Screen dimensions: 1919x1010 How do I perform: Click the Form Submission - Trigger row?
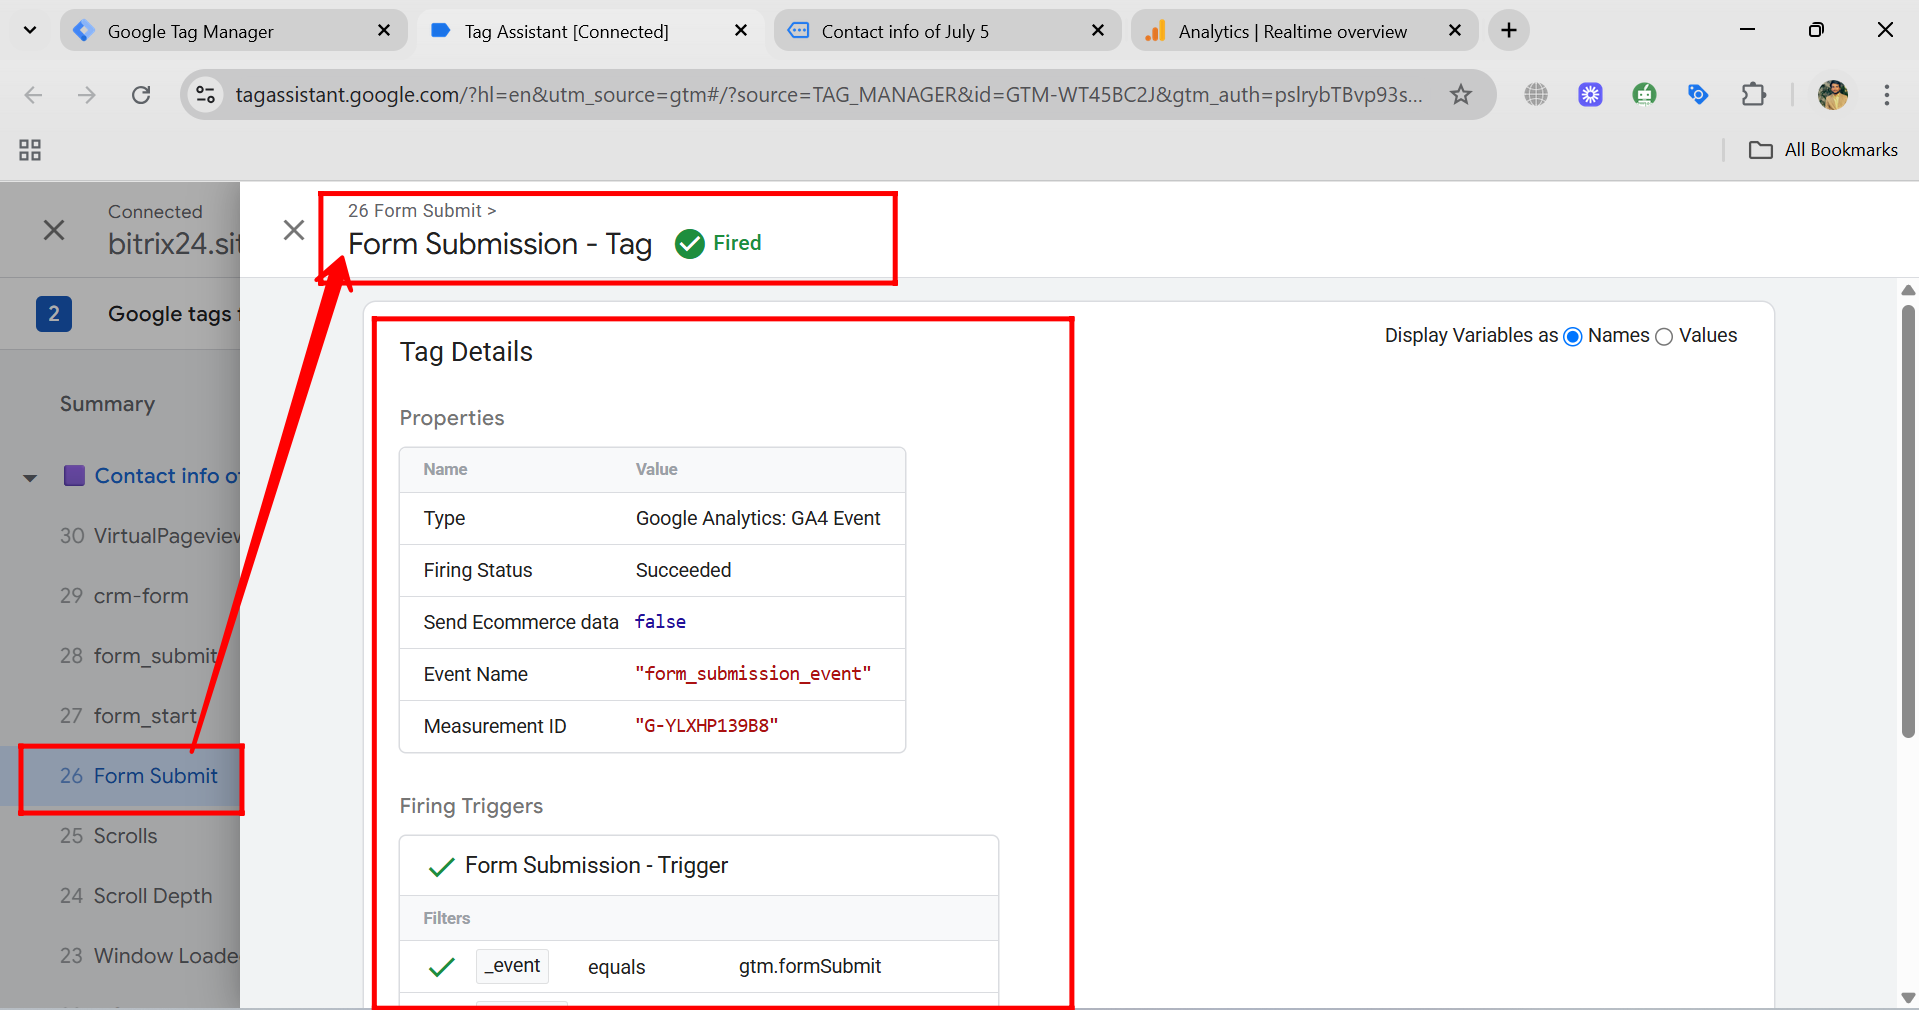point(698,866)
